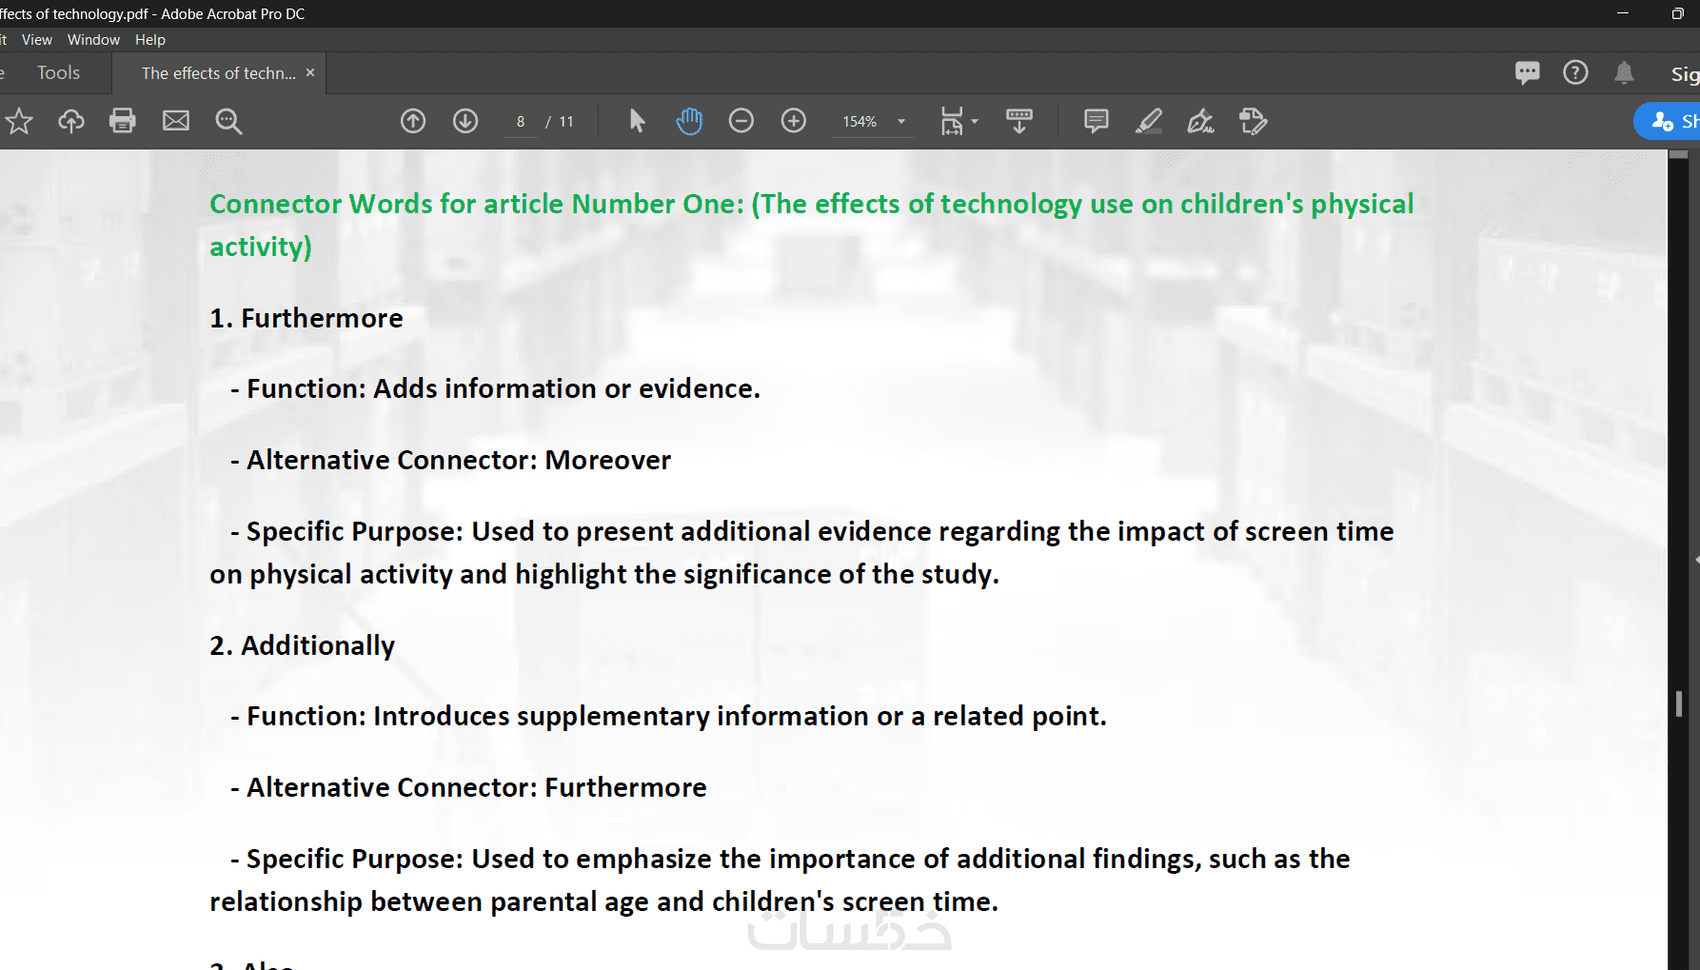
Task: Go to previous page arrow
Action: [413, 121]
